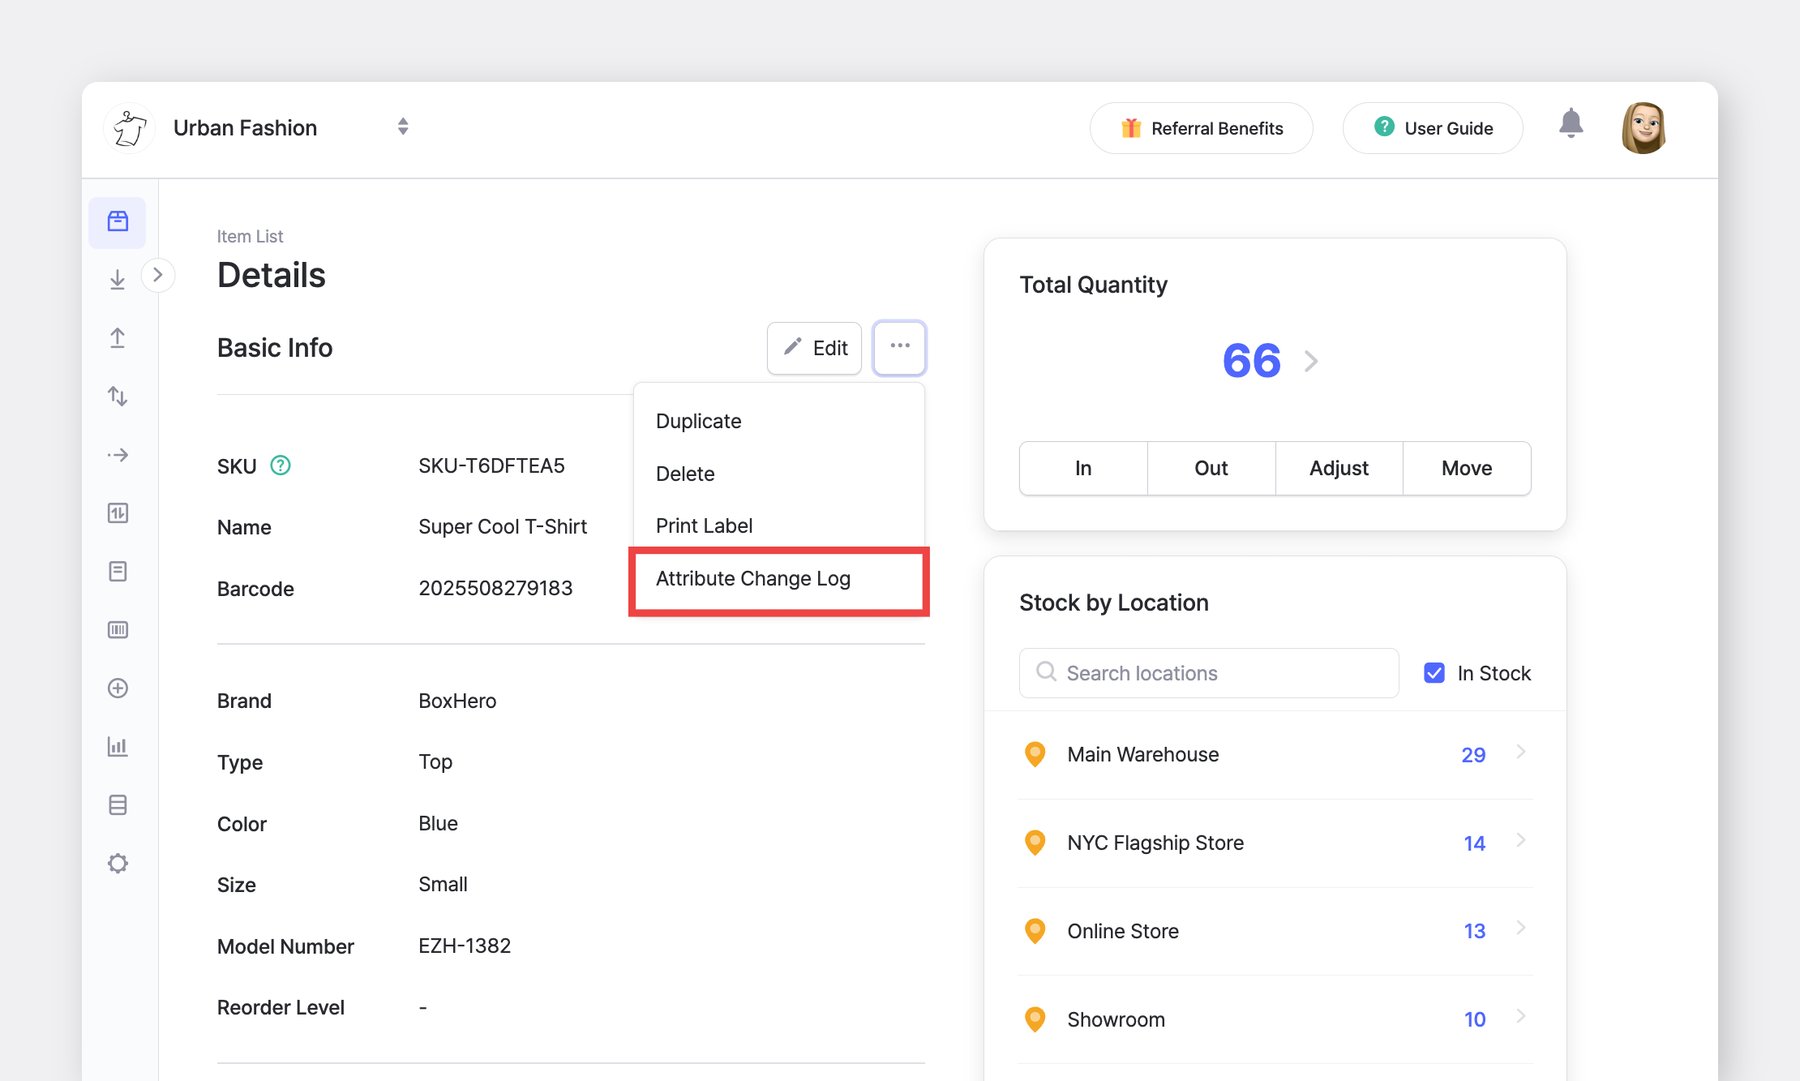Uncheck the In Stock checkbox
Image resolution: width=1800 pixels, height=1081 pixels.
pyautogui.click(x=1434, y=673)
